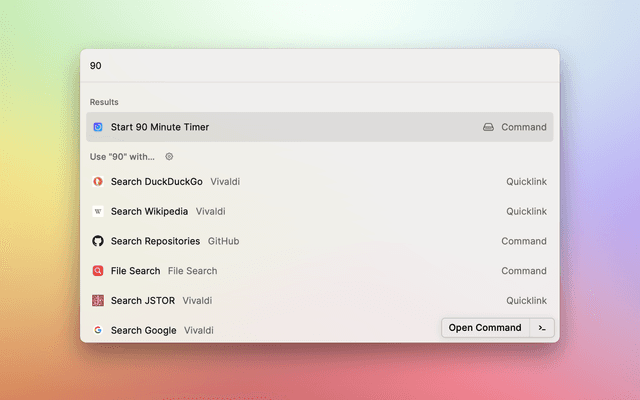This screenshot has height=400, width=640.
Task: Select Start 90 Minute Timer result
Action: point(160,127)
